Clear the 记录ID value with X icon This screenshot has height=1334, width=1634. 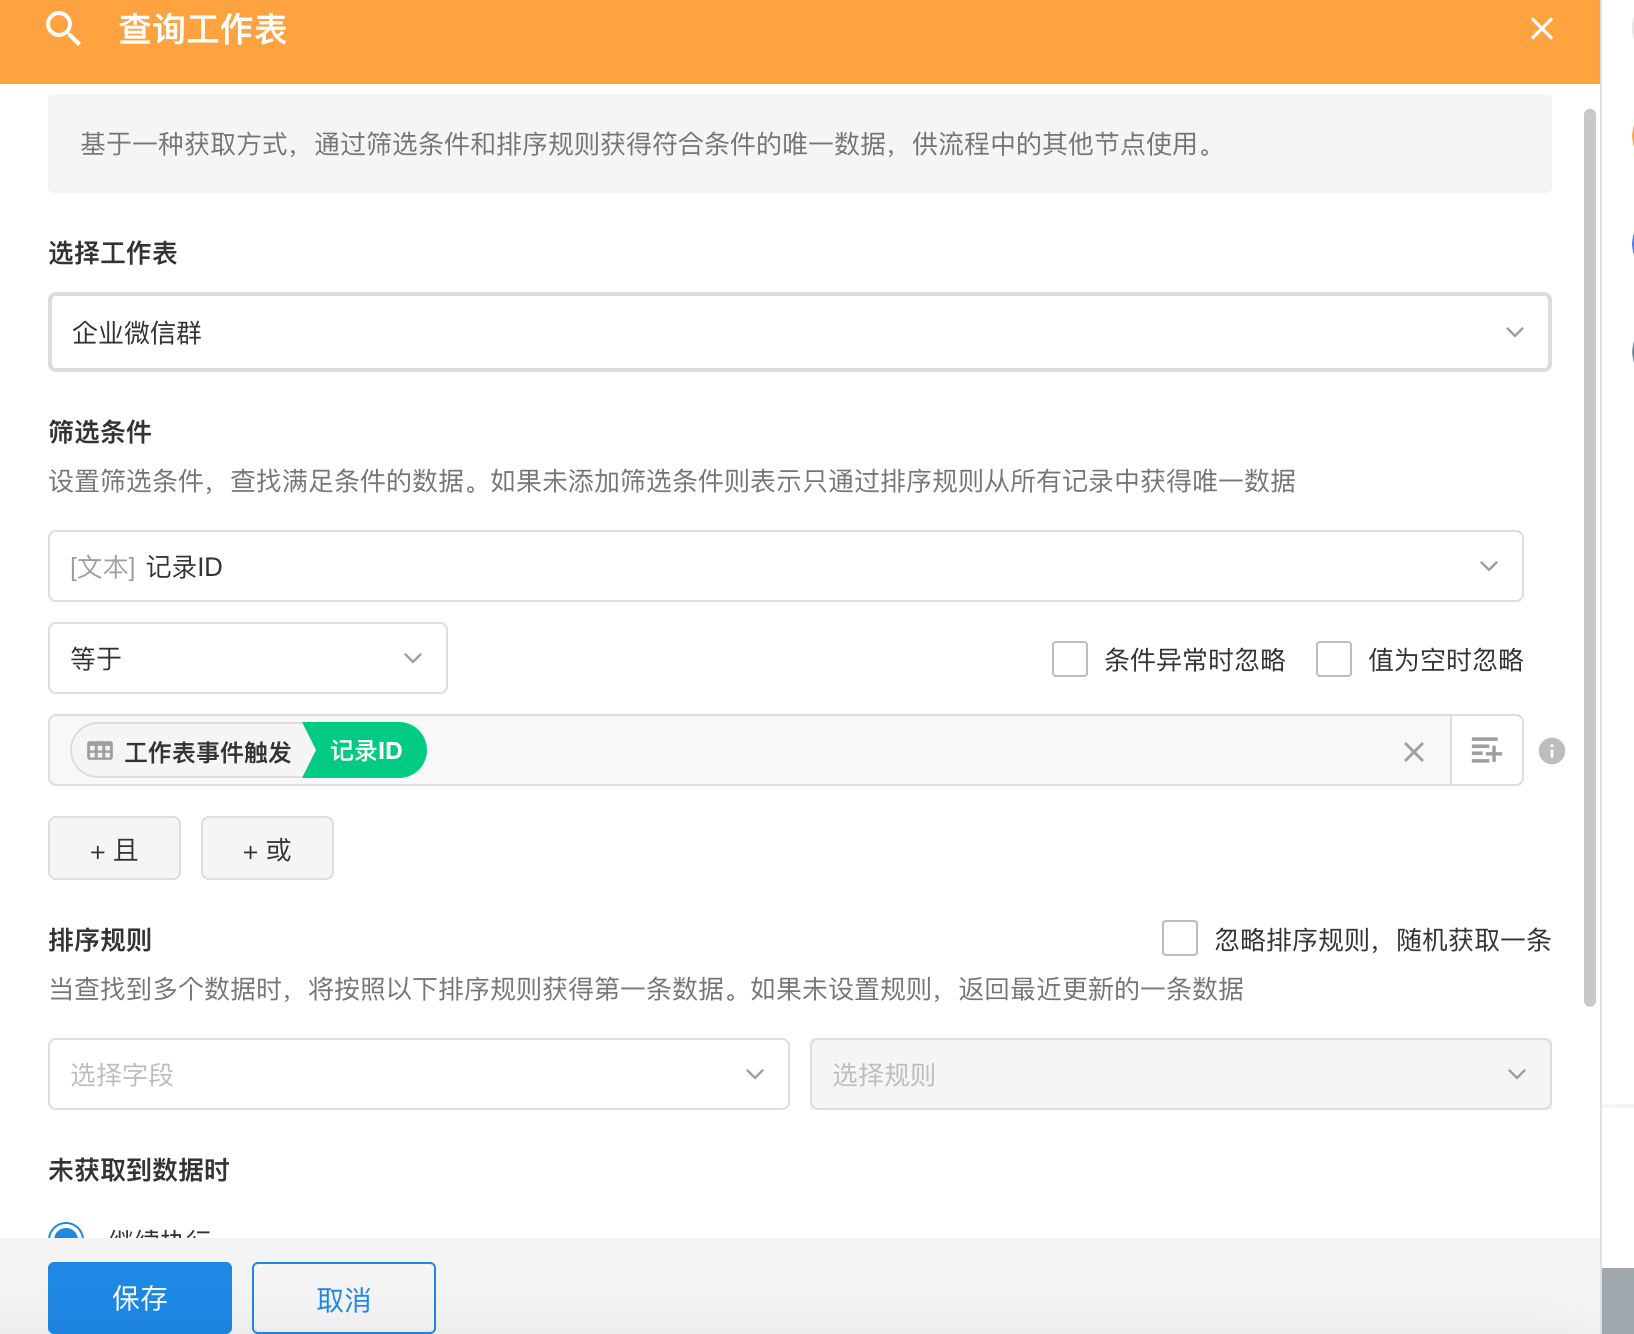(x=1413, y=752)
